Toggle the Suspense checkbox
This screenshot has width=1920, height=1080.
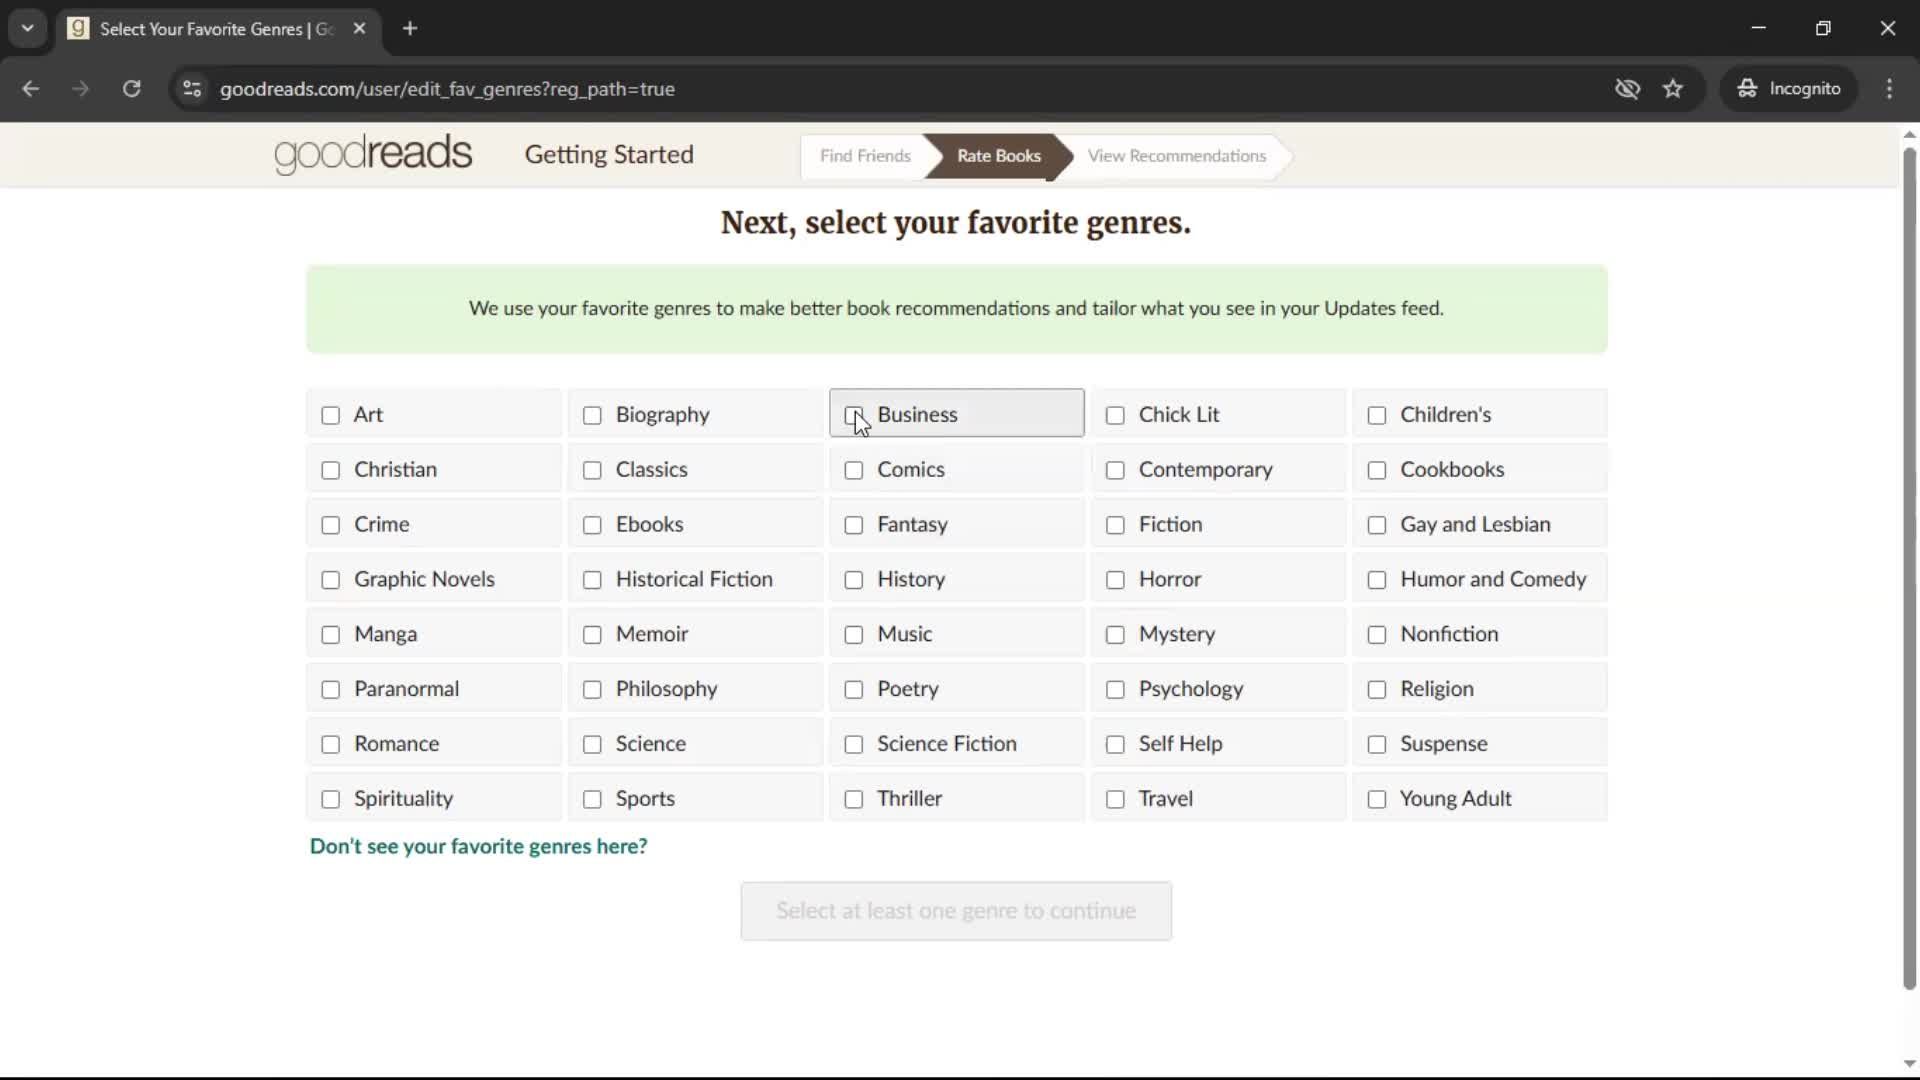[1377, 745]
